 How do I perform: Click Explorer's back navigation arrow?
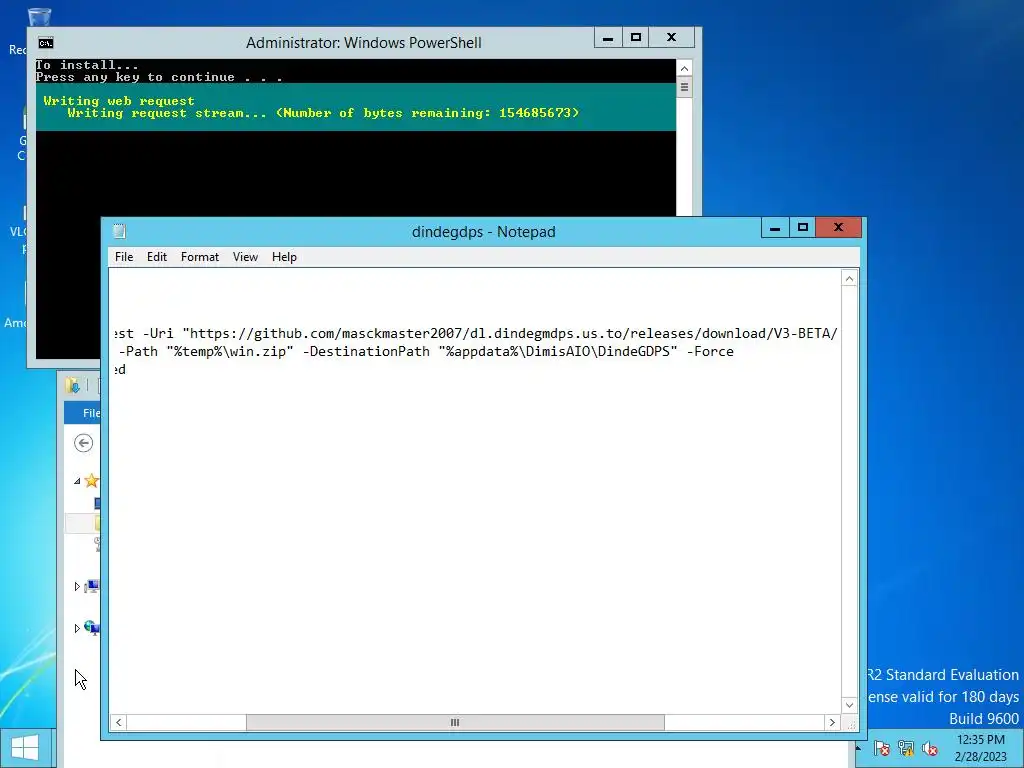[84, 443]
